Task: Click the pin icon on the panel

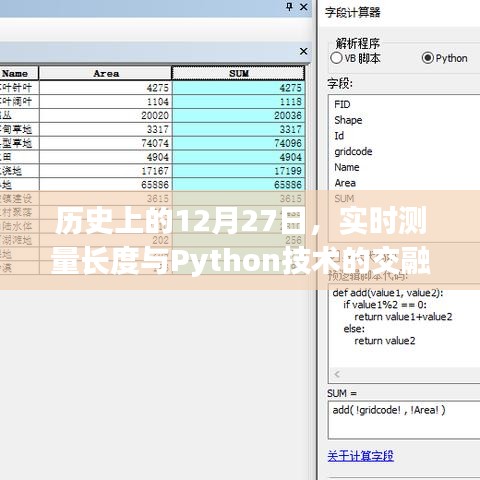Action: (x=289, y=7)
